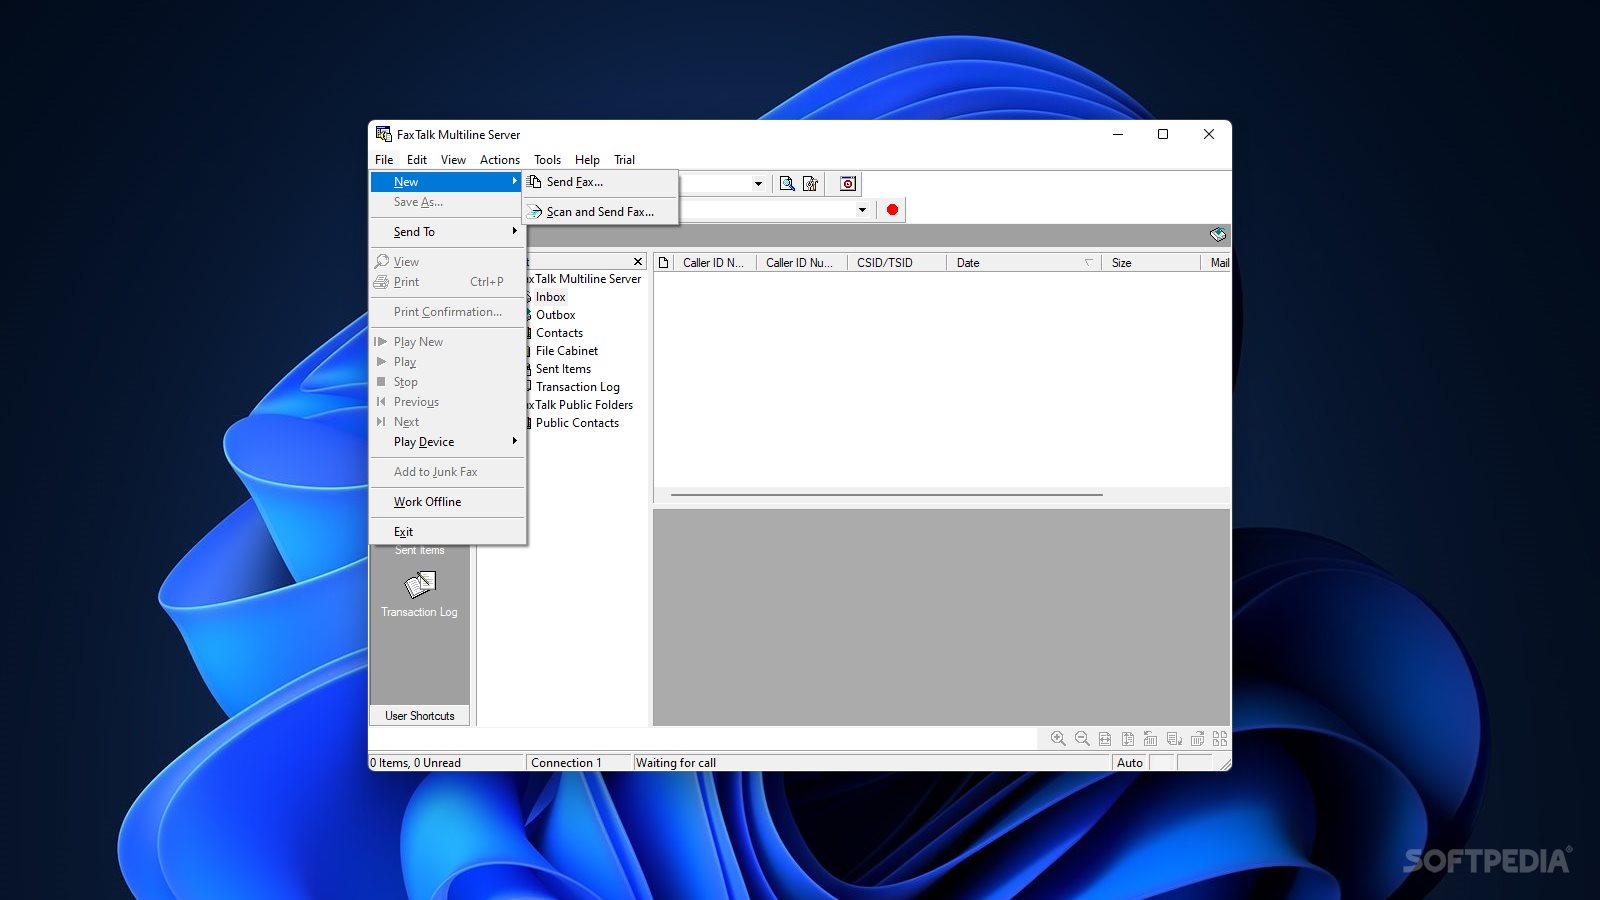The image size is (1600, 900).
Task: Open the upper toolbar dropdown arrow
Action: pos(758,184)
